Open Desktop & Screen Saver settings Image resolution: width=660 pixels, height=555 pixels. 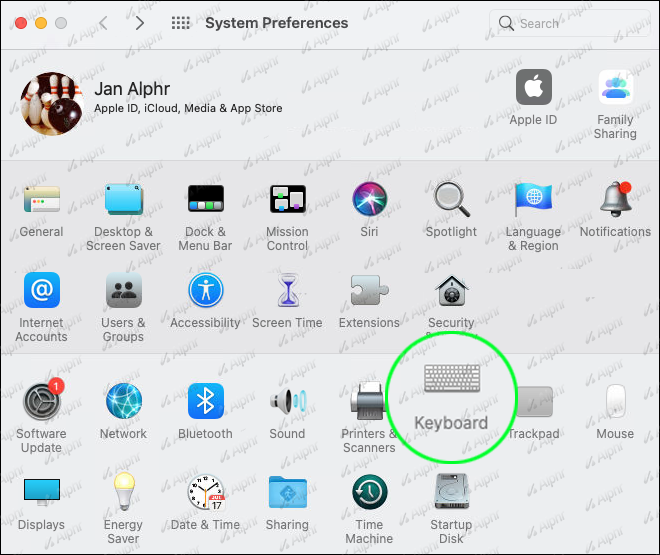[x=123, y=199]
